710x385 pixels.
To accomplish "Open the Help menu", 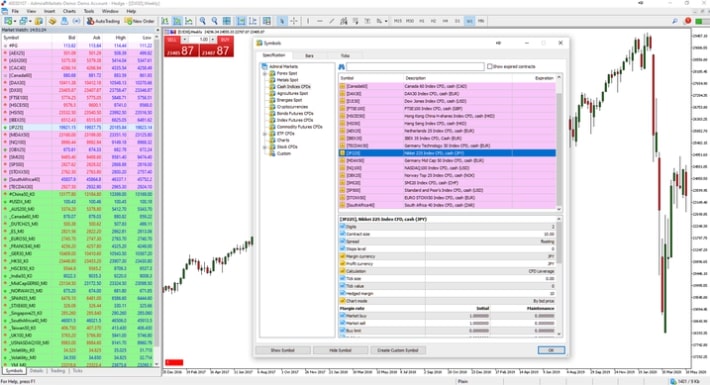I will pos(131,11).
